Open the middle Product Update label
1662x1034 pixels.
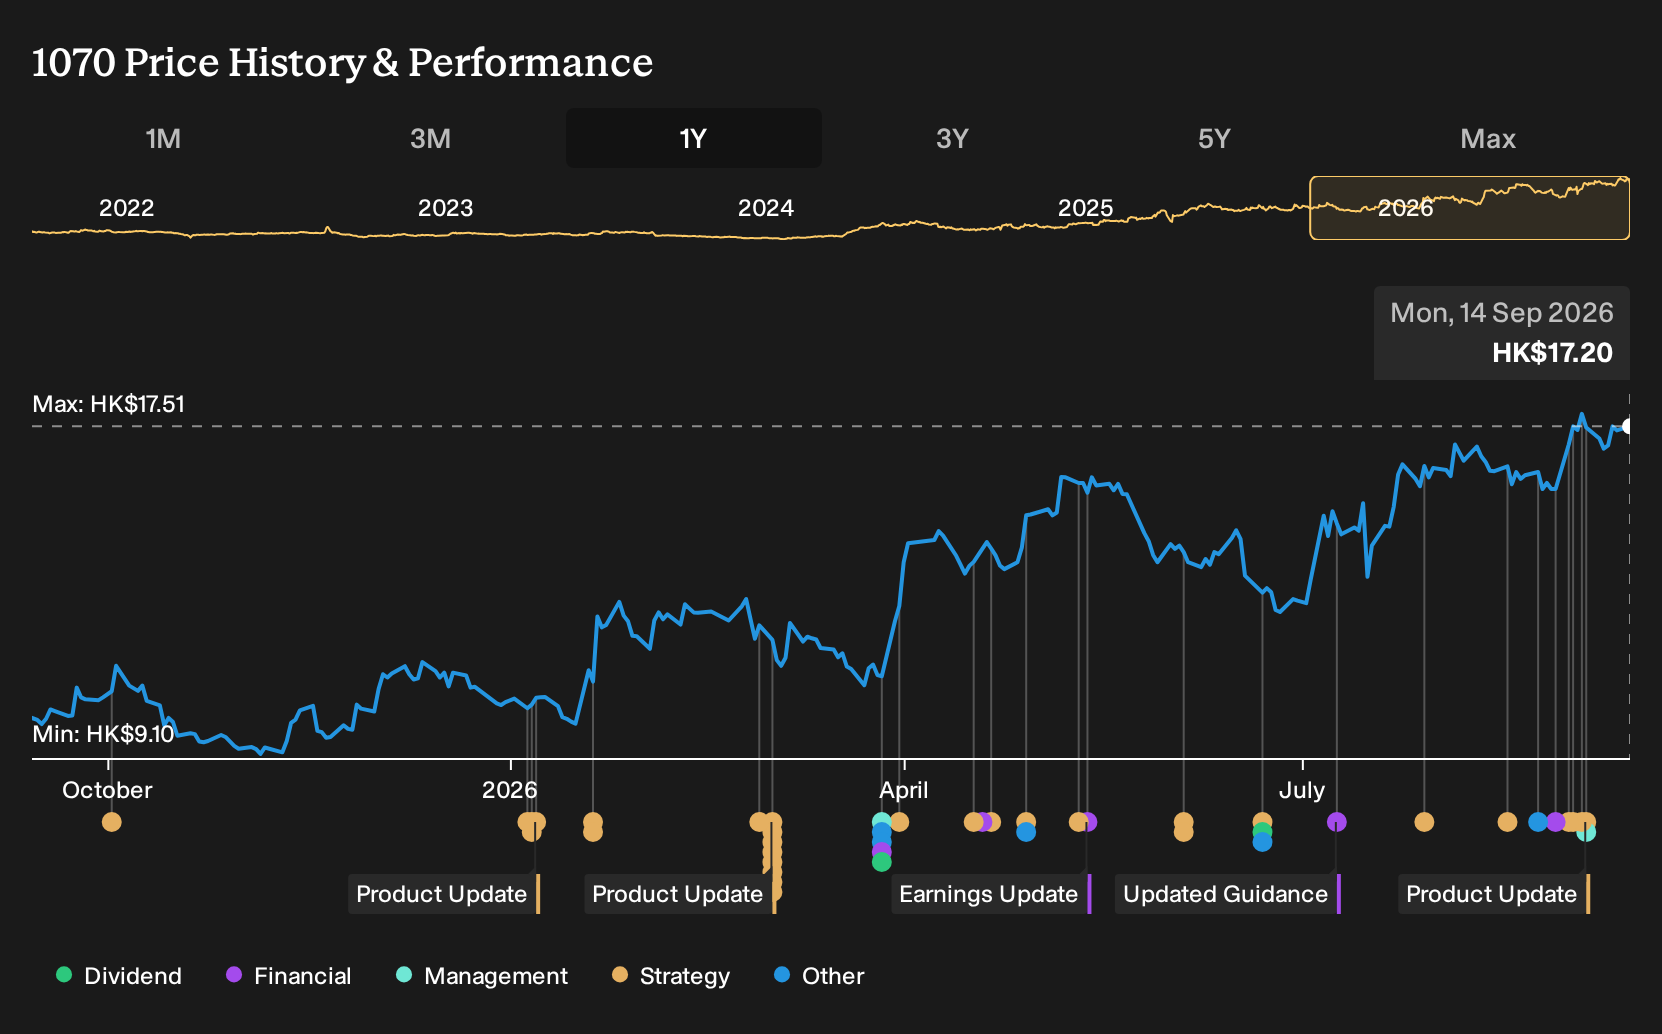pos(680,894)
